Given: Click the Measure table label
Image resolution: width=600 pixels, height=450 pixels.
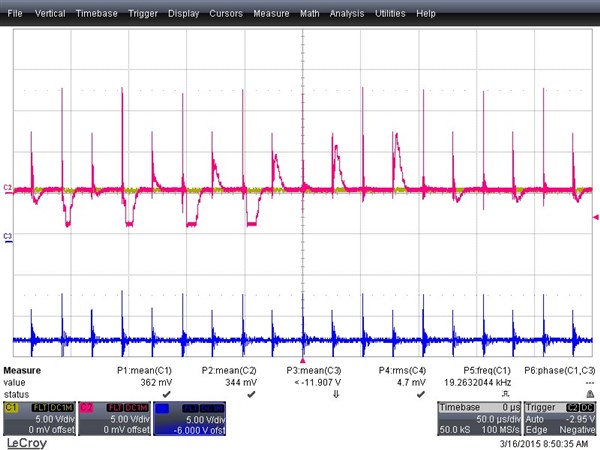Looking at the screenshot, I should click(22, 370).
